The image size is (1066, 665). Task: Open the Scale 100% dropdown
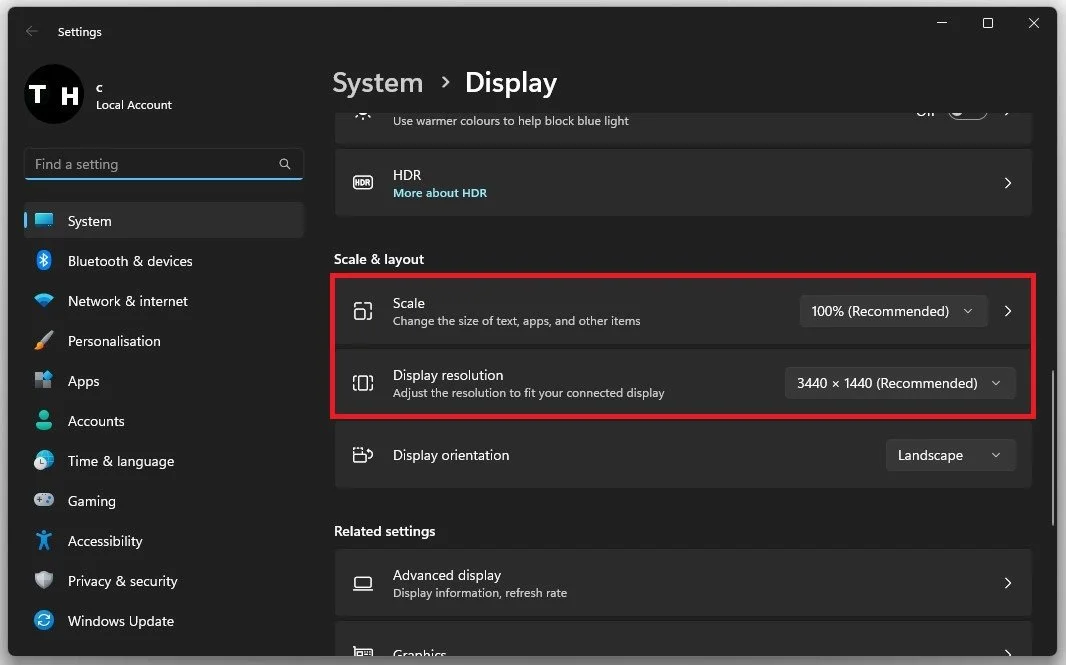[893, 311]
